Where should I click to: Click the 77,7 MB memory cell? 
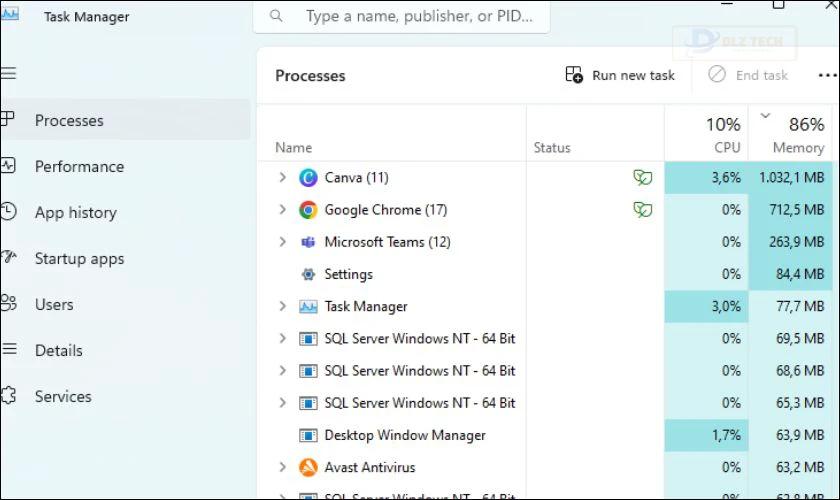(791, 307)
